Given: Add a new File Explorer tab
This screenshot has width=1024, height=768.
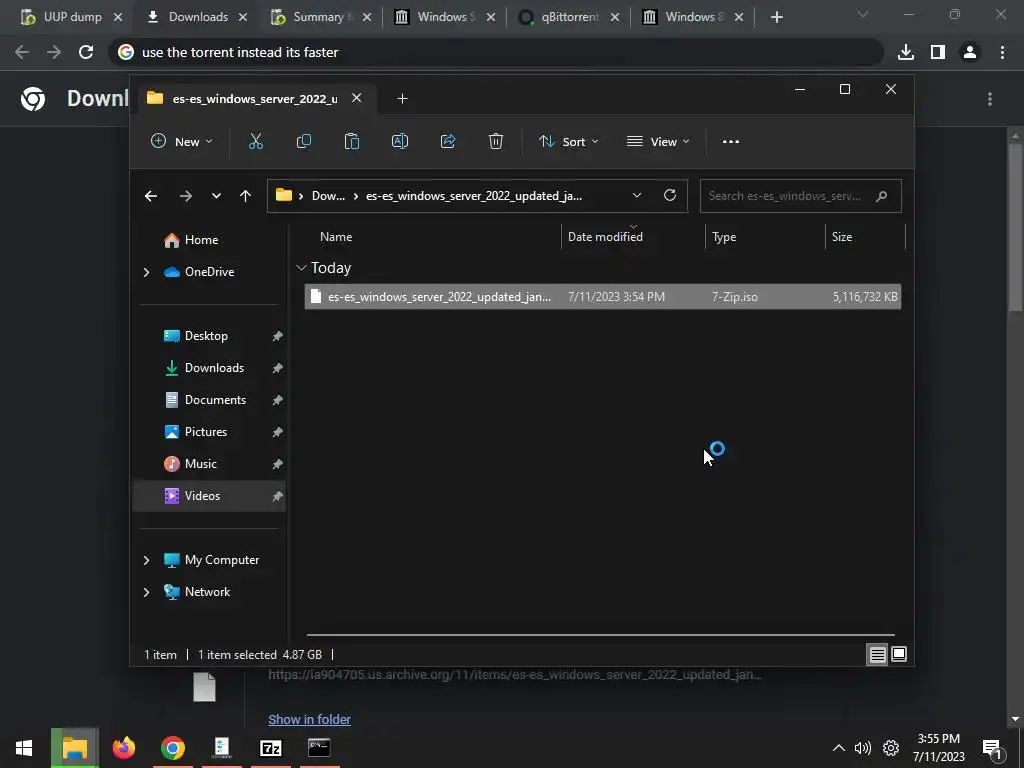Looking at the screenshot, I should (402, 99).
